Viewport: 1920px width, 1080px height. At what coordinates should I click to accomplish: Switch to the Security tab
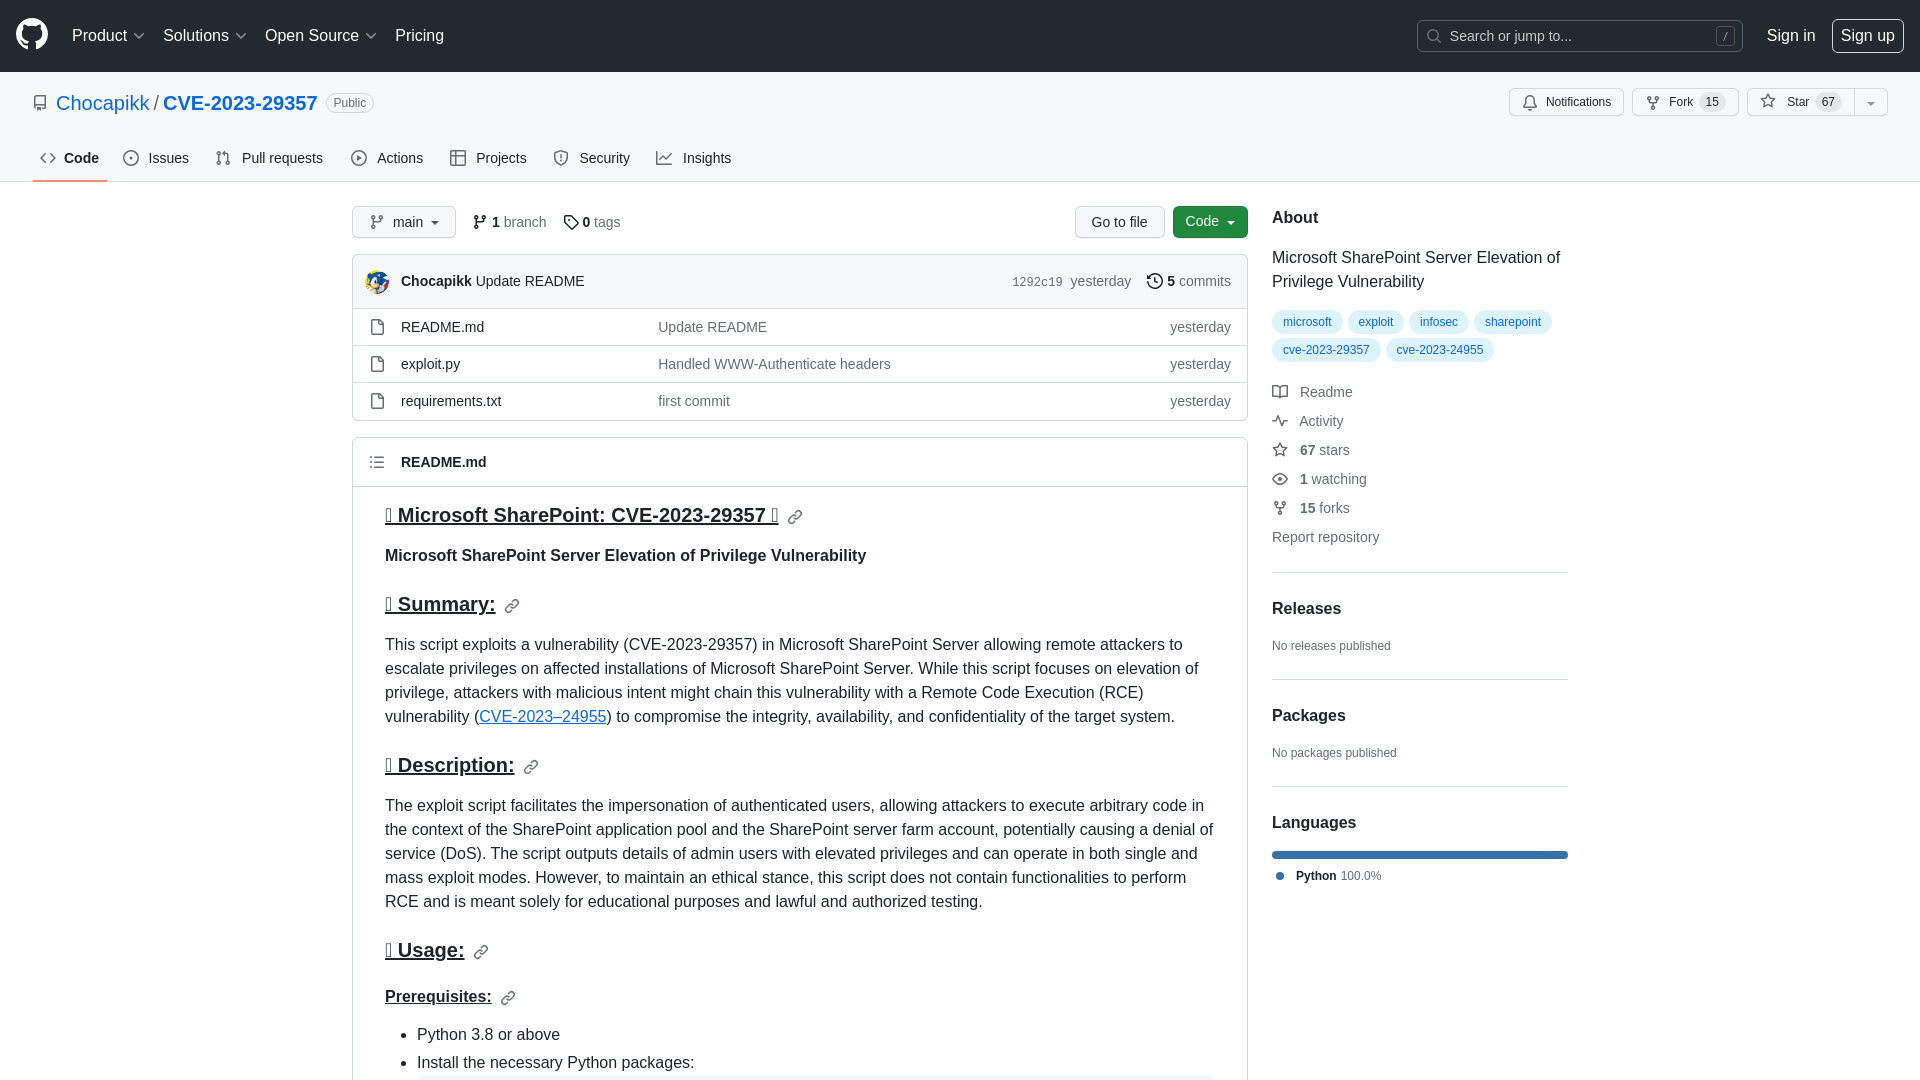pos(592,158)
